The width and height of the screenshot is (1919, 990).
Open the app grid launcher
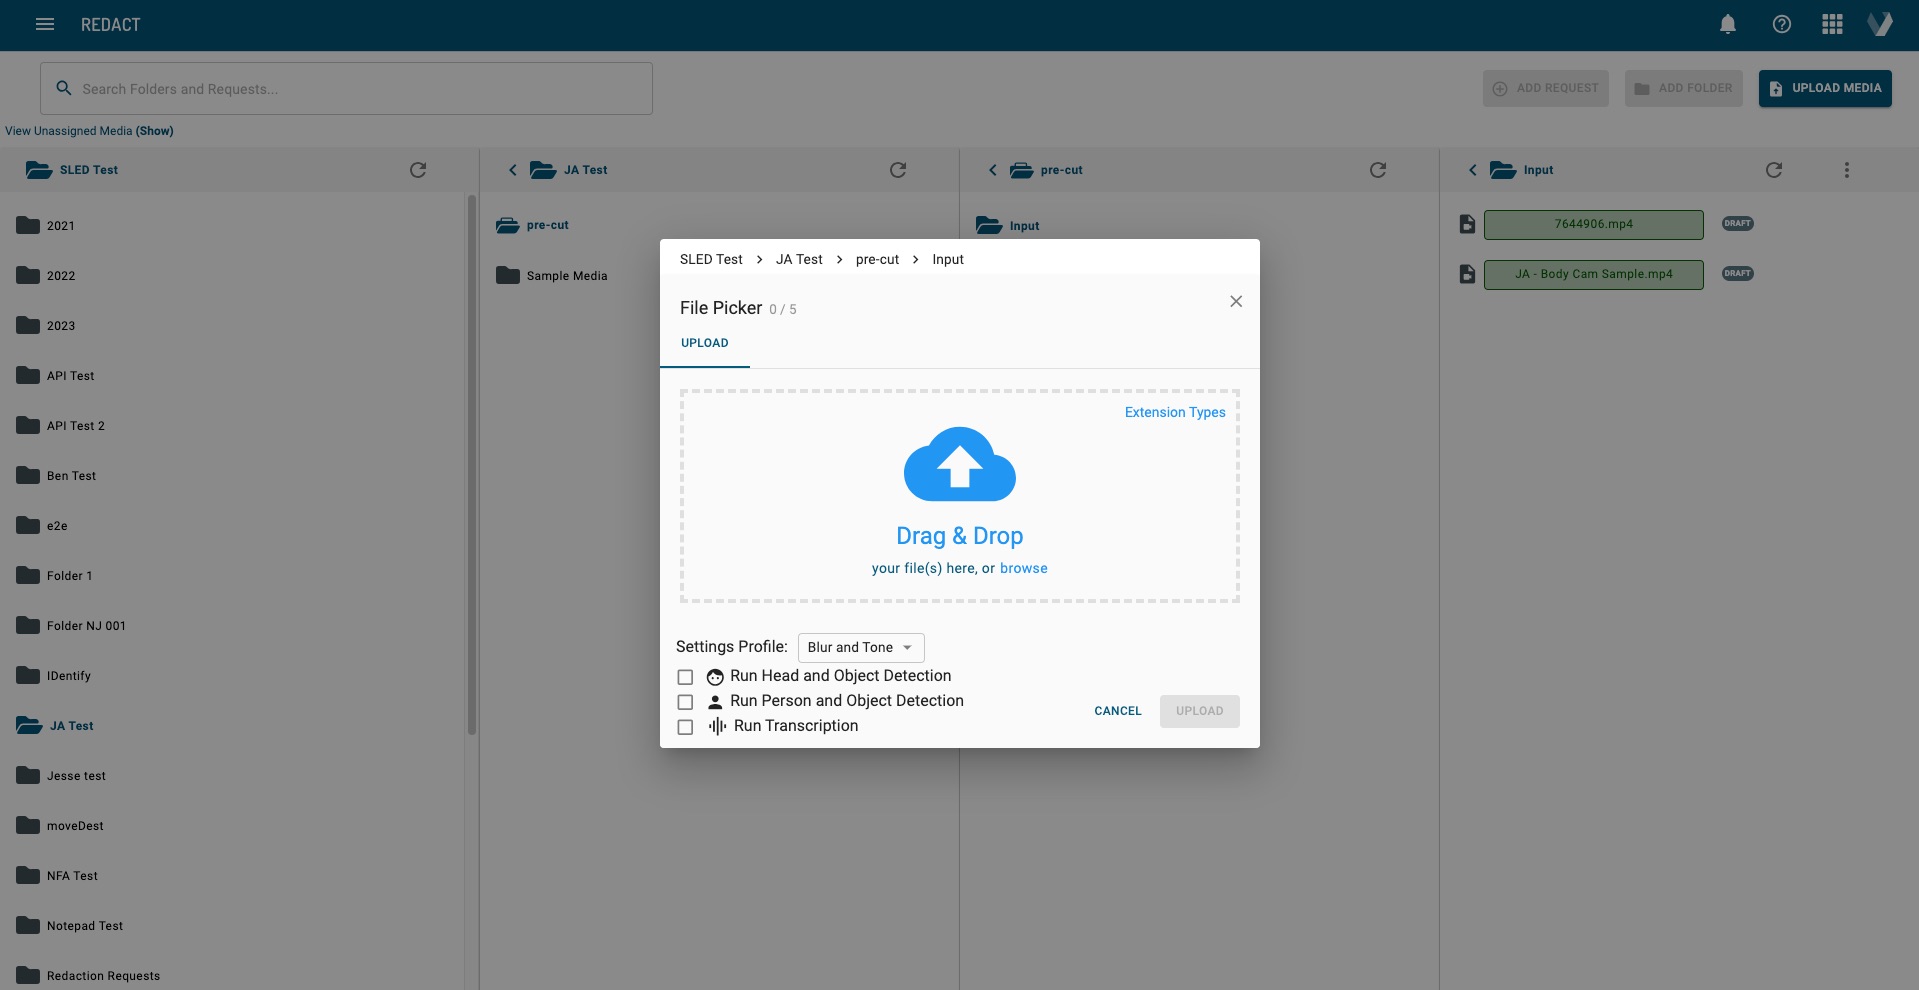point(1832,24)
